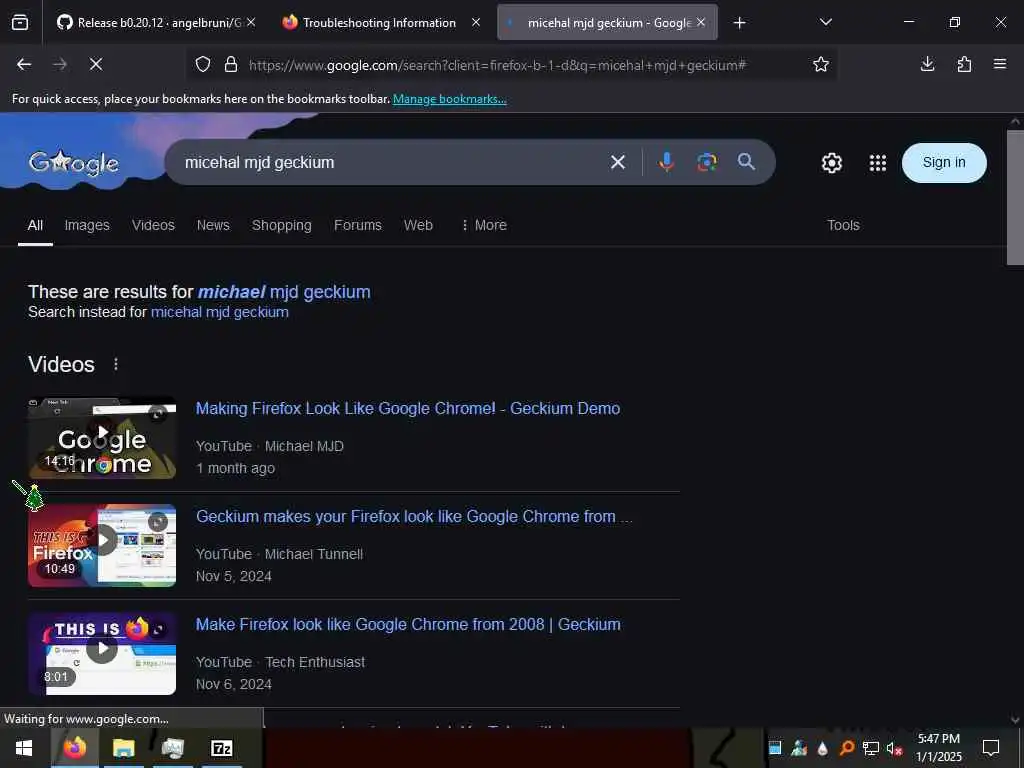The image size is (1024, 768).
Task: Select the All results tab
Action: [35, 225]
